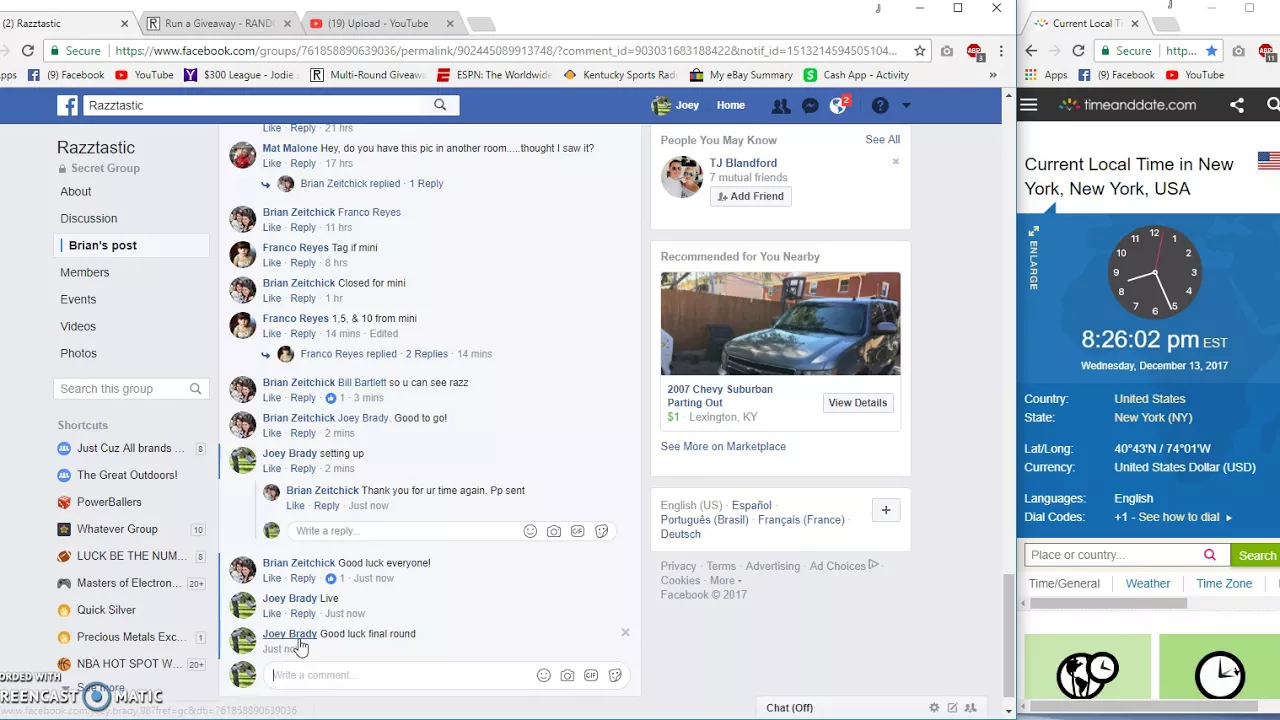Show more bookmarks in Facebook window
The height and width of the screenshot is (720, 1280).
[x=992, y=75]
